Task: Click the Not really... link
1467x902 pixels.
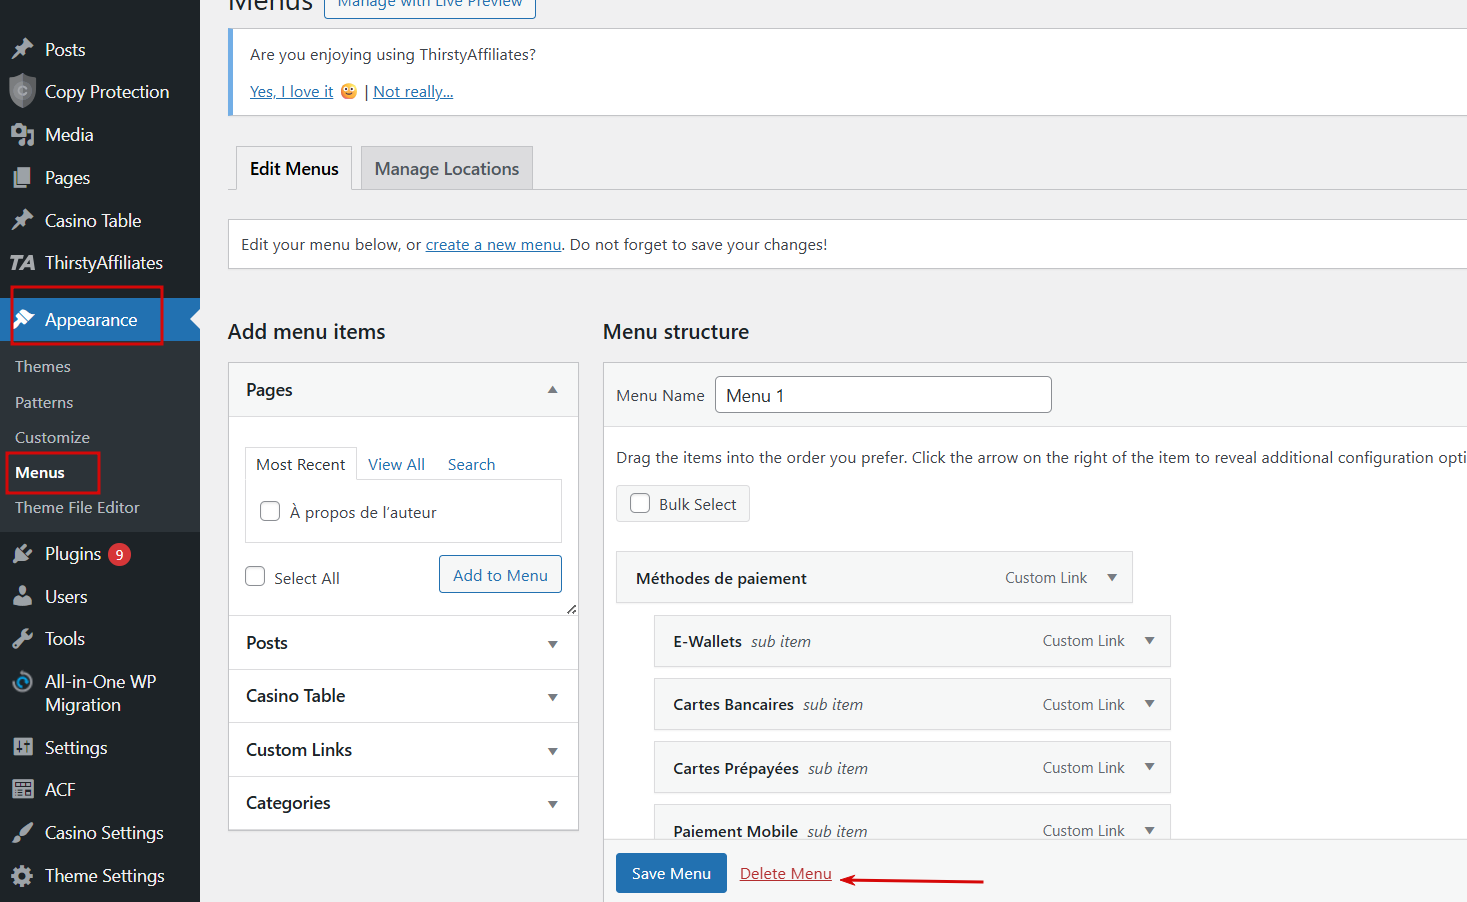Action: [x=413, y=91]
